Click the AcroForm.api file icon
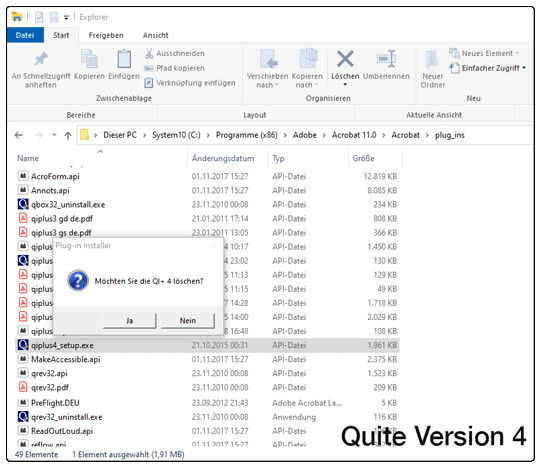Screen dimensions: 540x467 [x=23, y=176]
